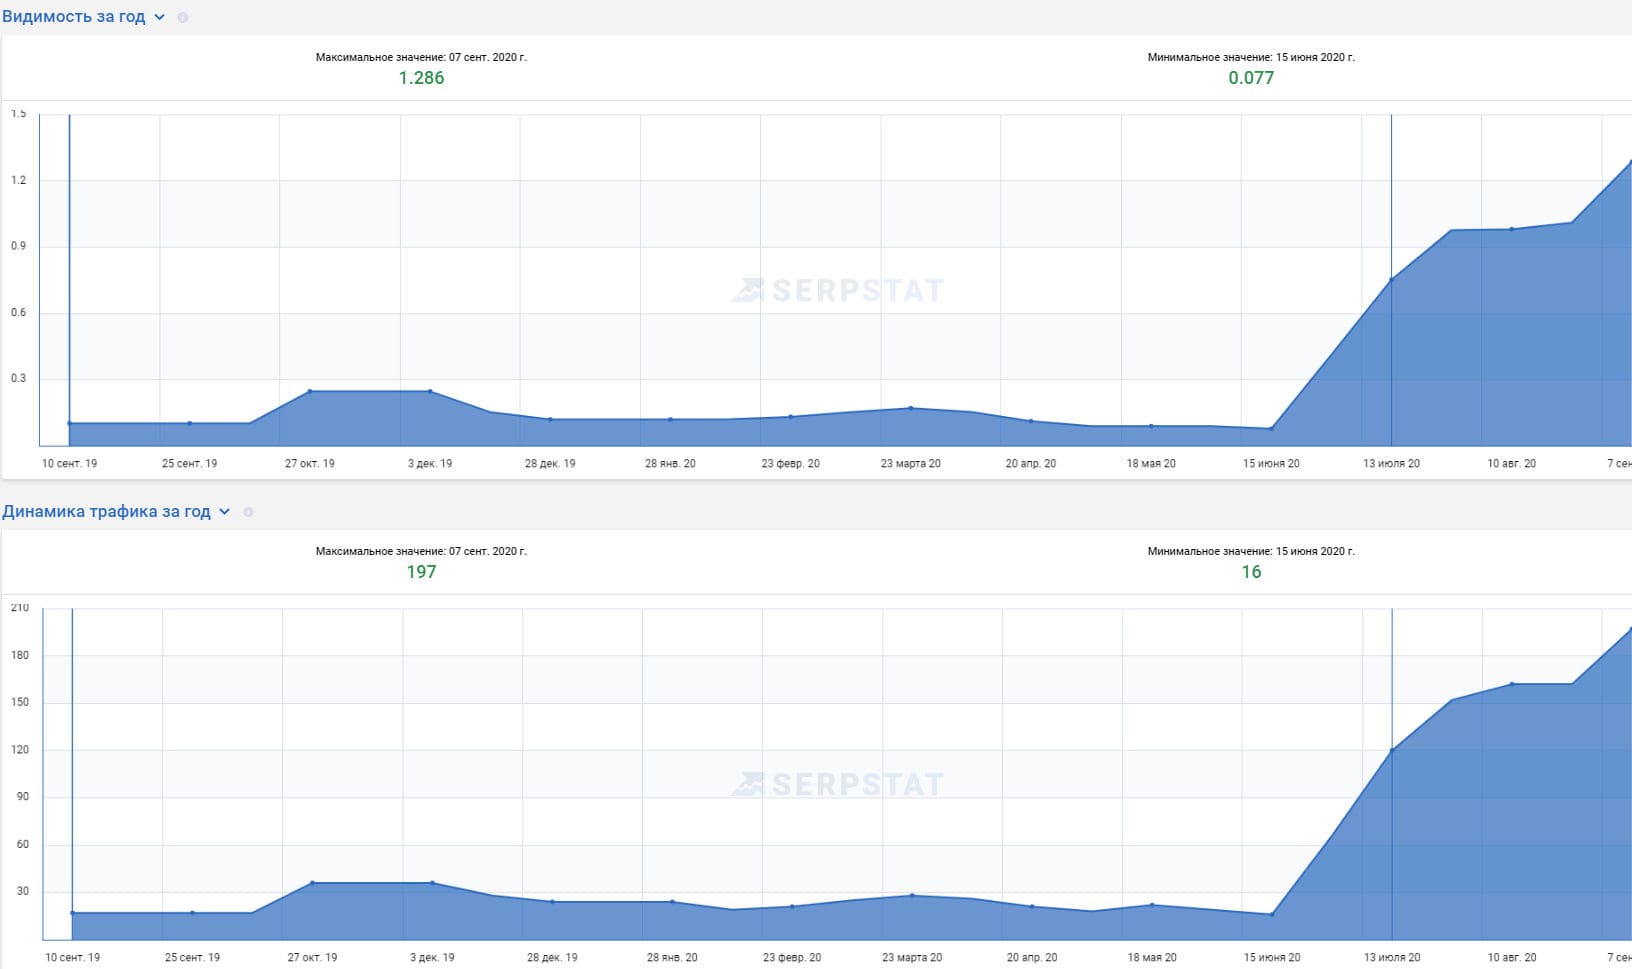
Task: Click visibility chart data point at 3 дек. 19
Action: [x=430, y=391]
